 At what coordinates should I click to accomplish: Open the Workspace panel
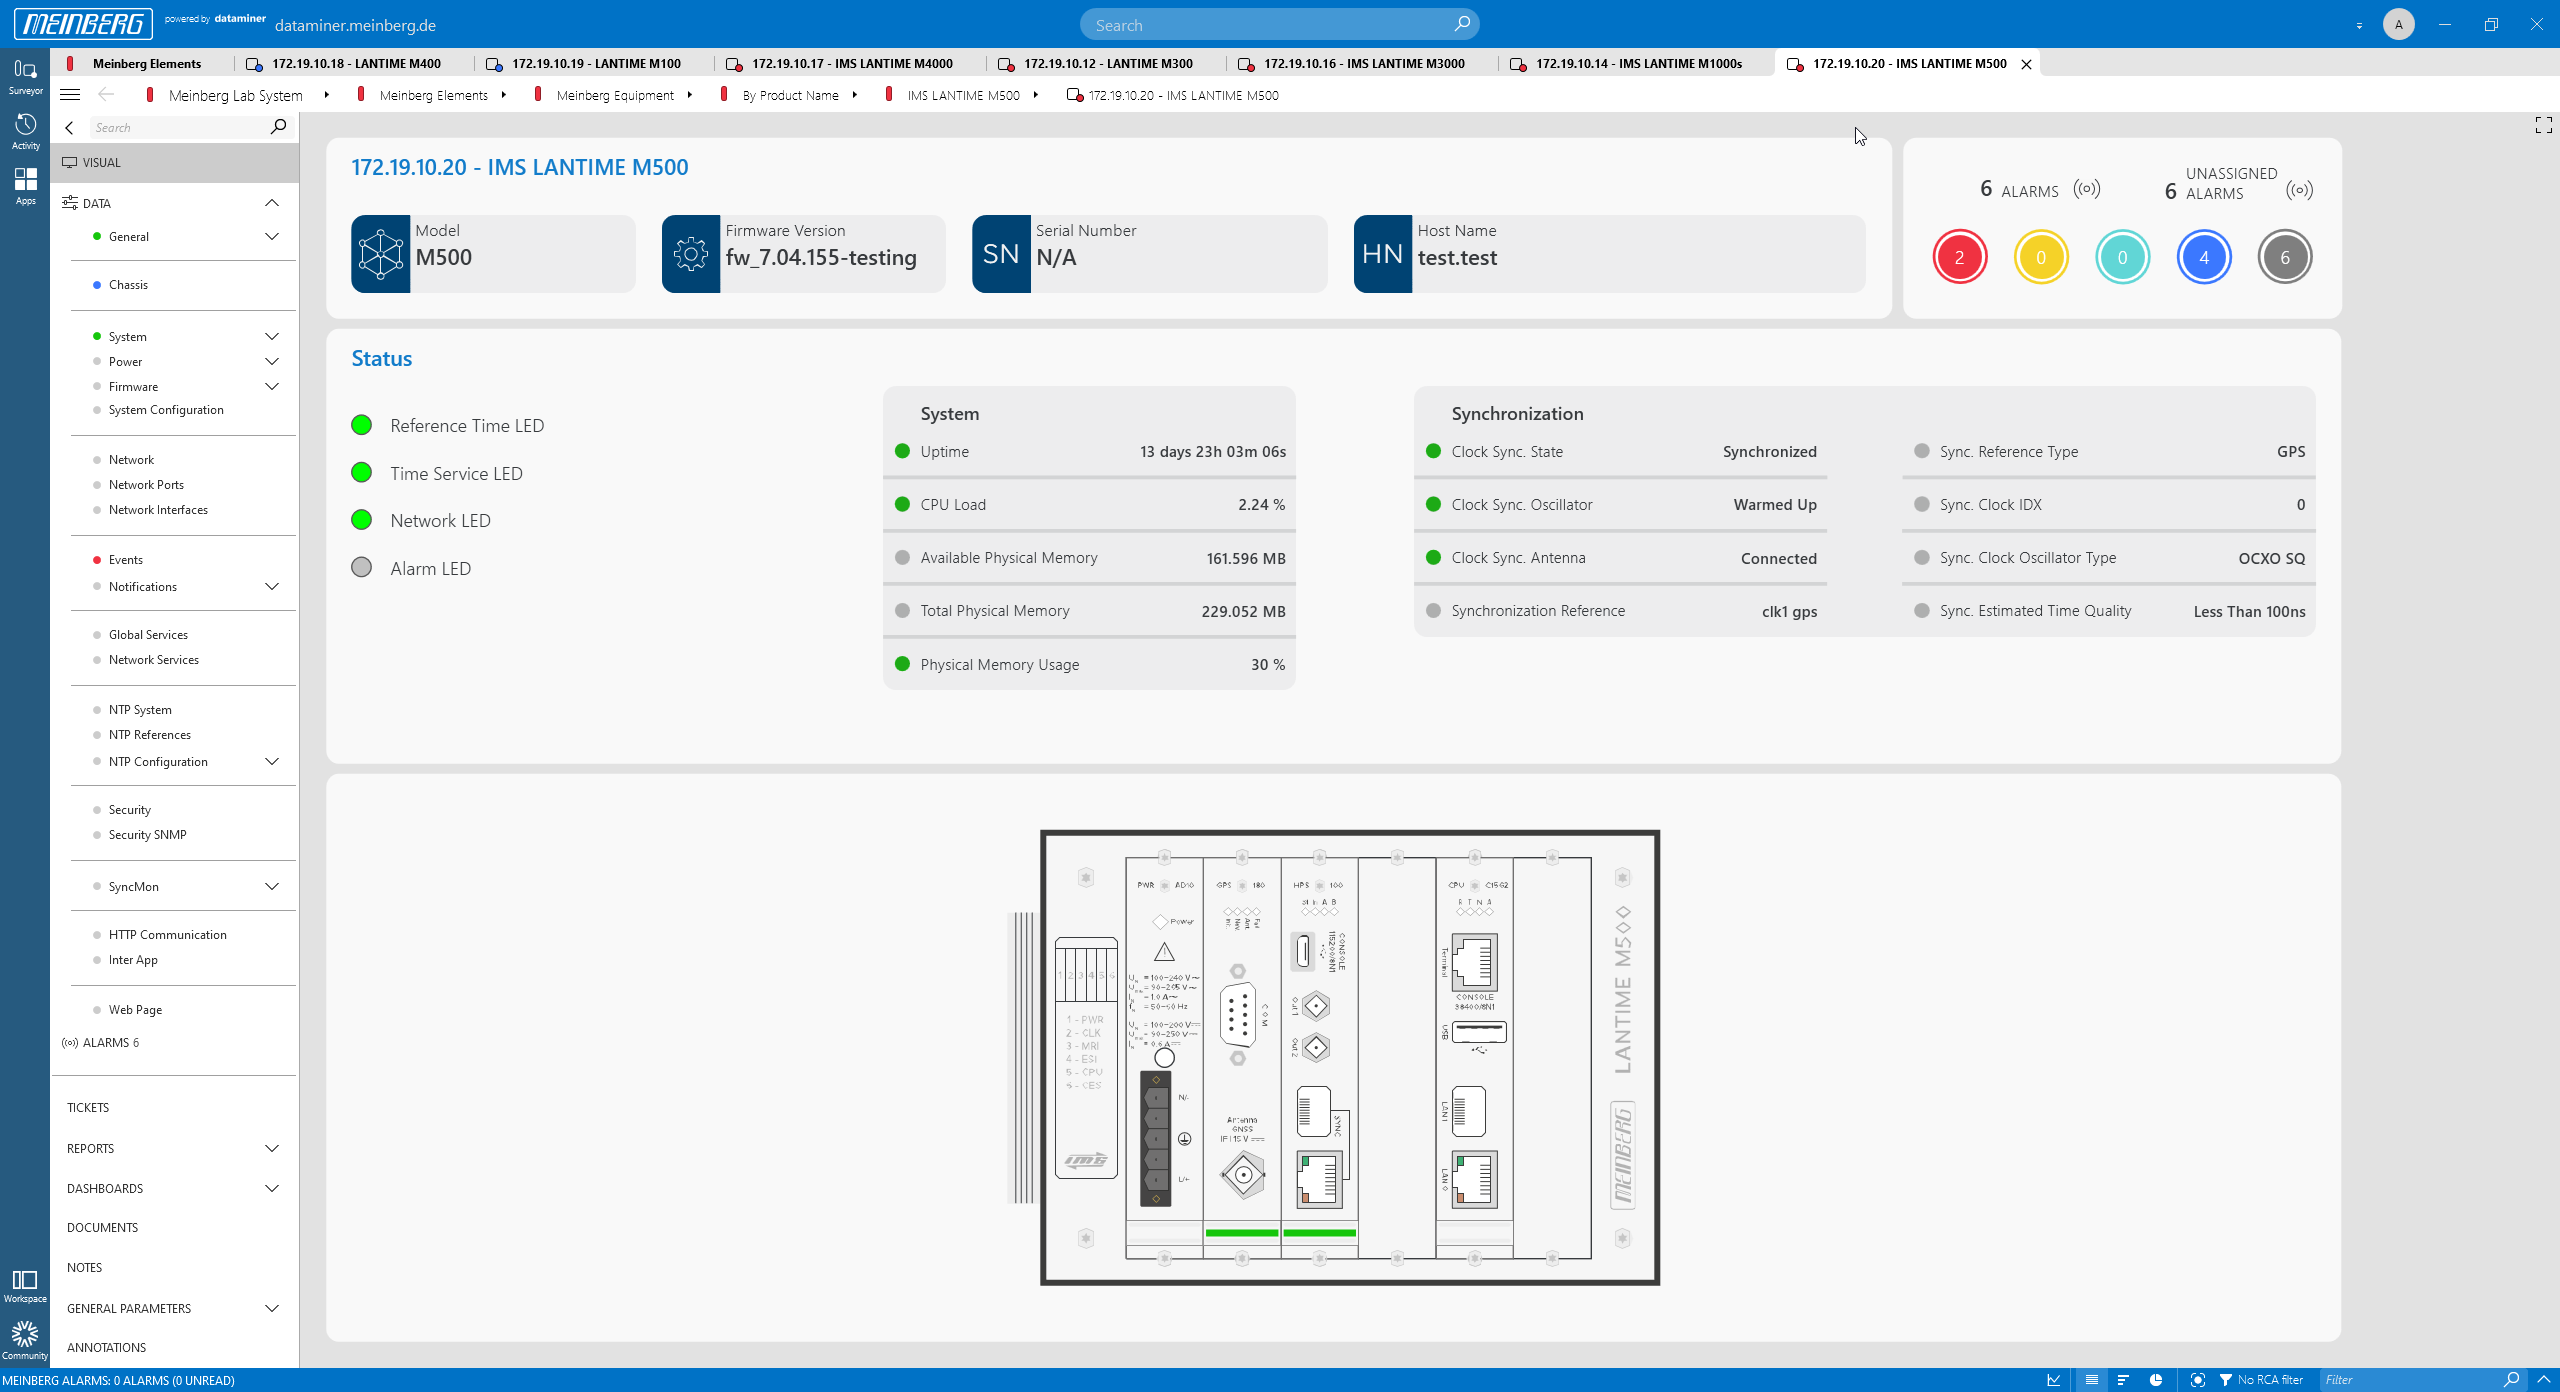[25, 1286]
